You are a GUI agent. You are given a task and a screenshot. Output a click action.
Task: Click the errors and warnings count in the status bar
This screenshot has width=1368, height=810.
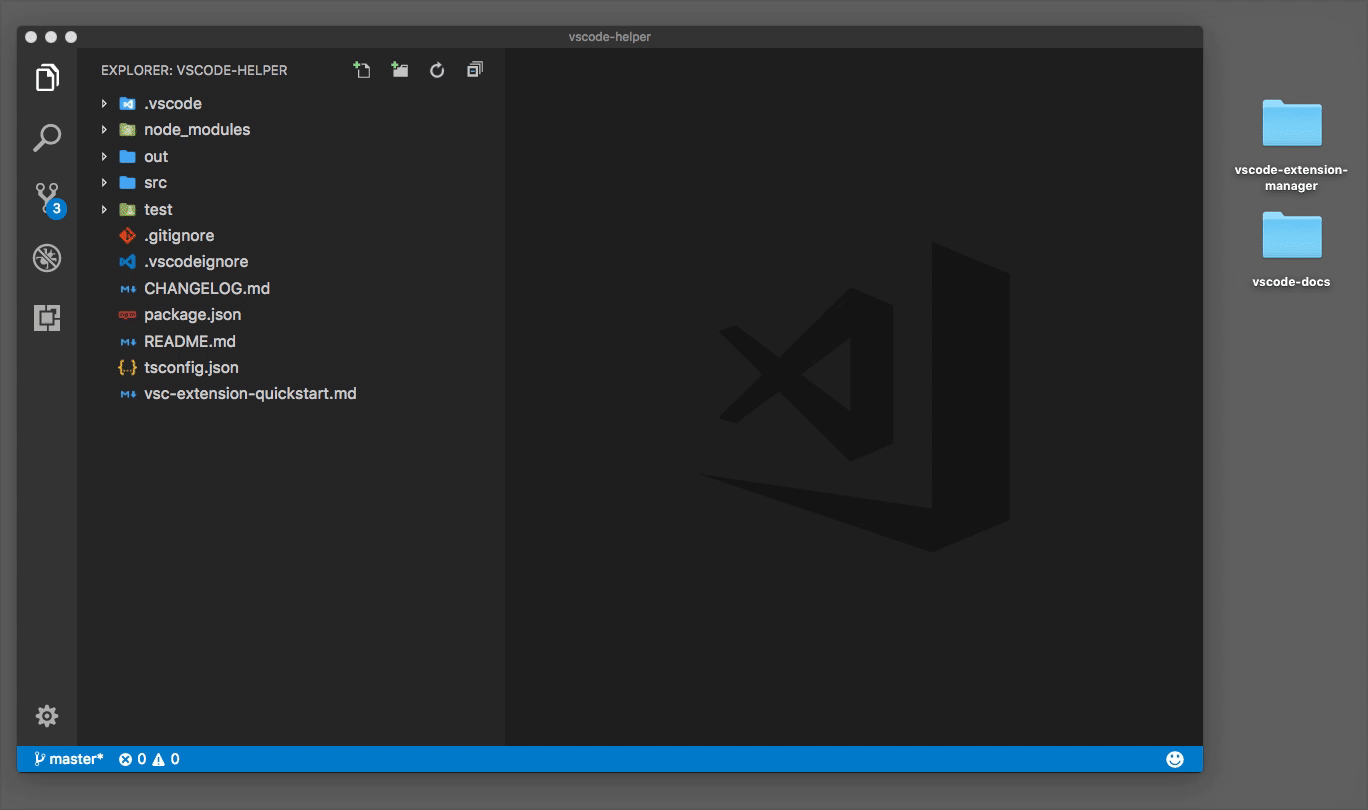coord(149,759)
